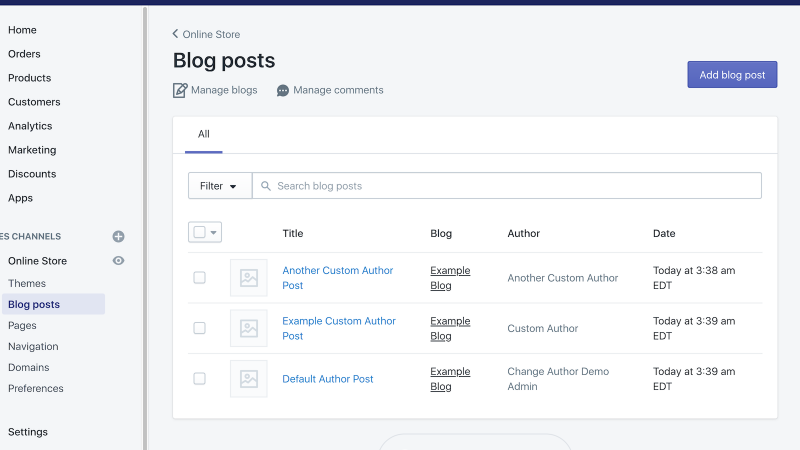Open Products in the sidebar
The height and width of the screenshot is (450, 800).
click(30, 78)
